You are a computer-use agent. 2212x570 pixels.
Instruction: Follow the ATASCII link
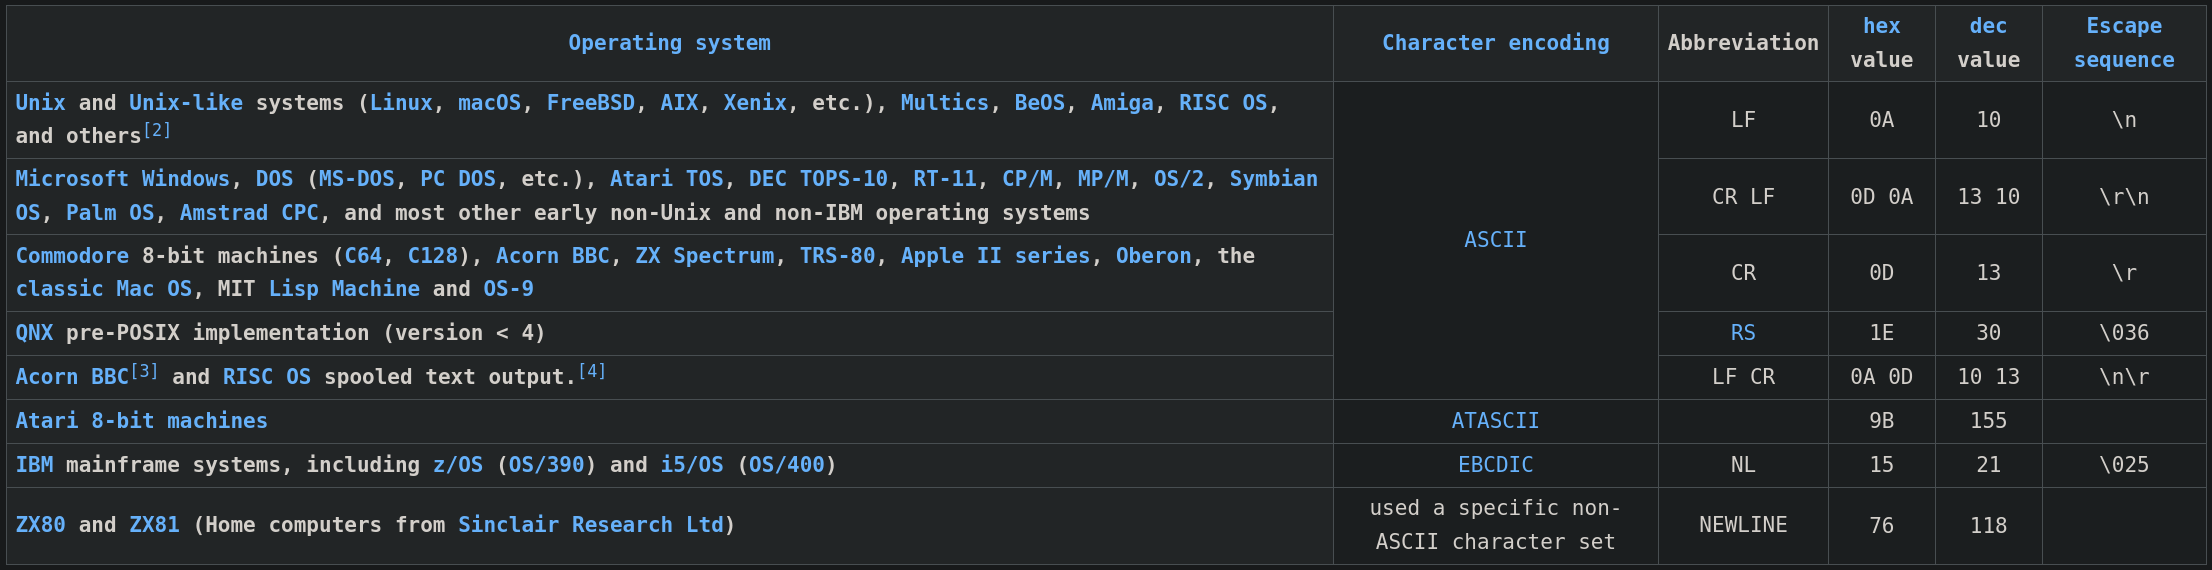click(1495, 421)
